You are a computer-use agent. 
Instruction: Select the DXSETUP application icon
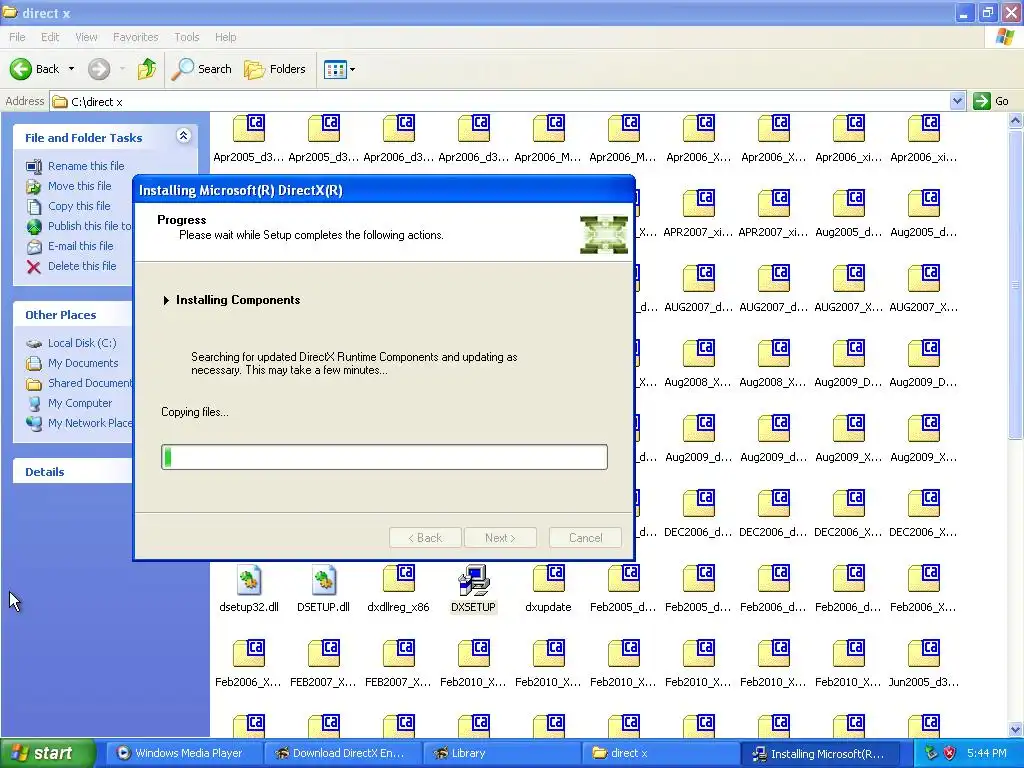[x=473, y=580]
